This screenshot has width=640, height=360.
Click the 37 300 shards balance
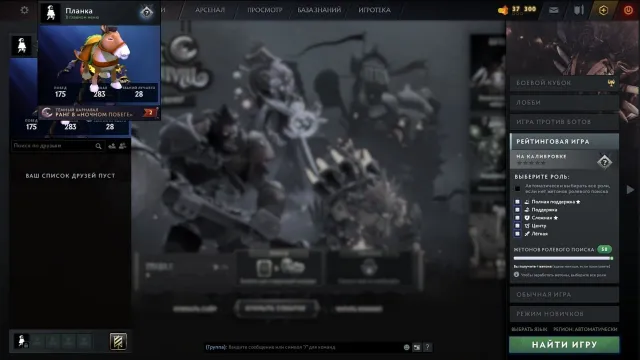(x=524, y=9)
